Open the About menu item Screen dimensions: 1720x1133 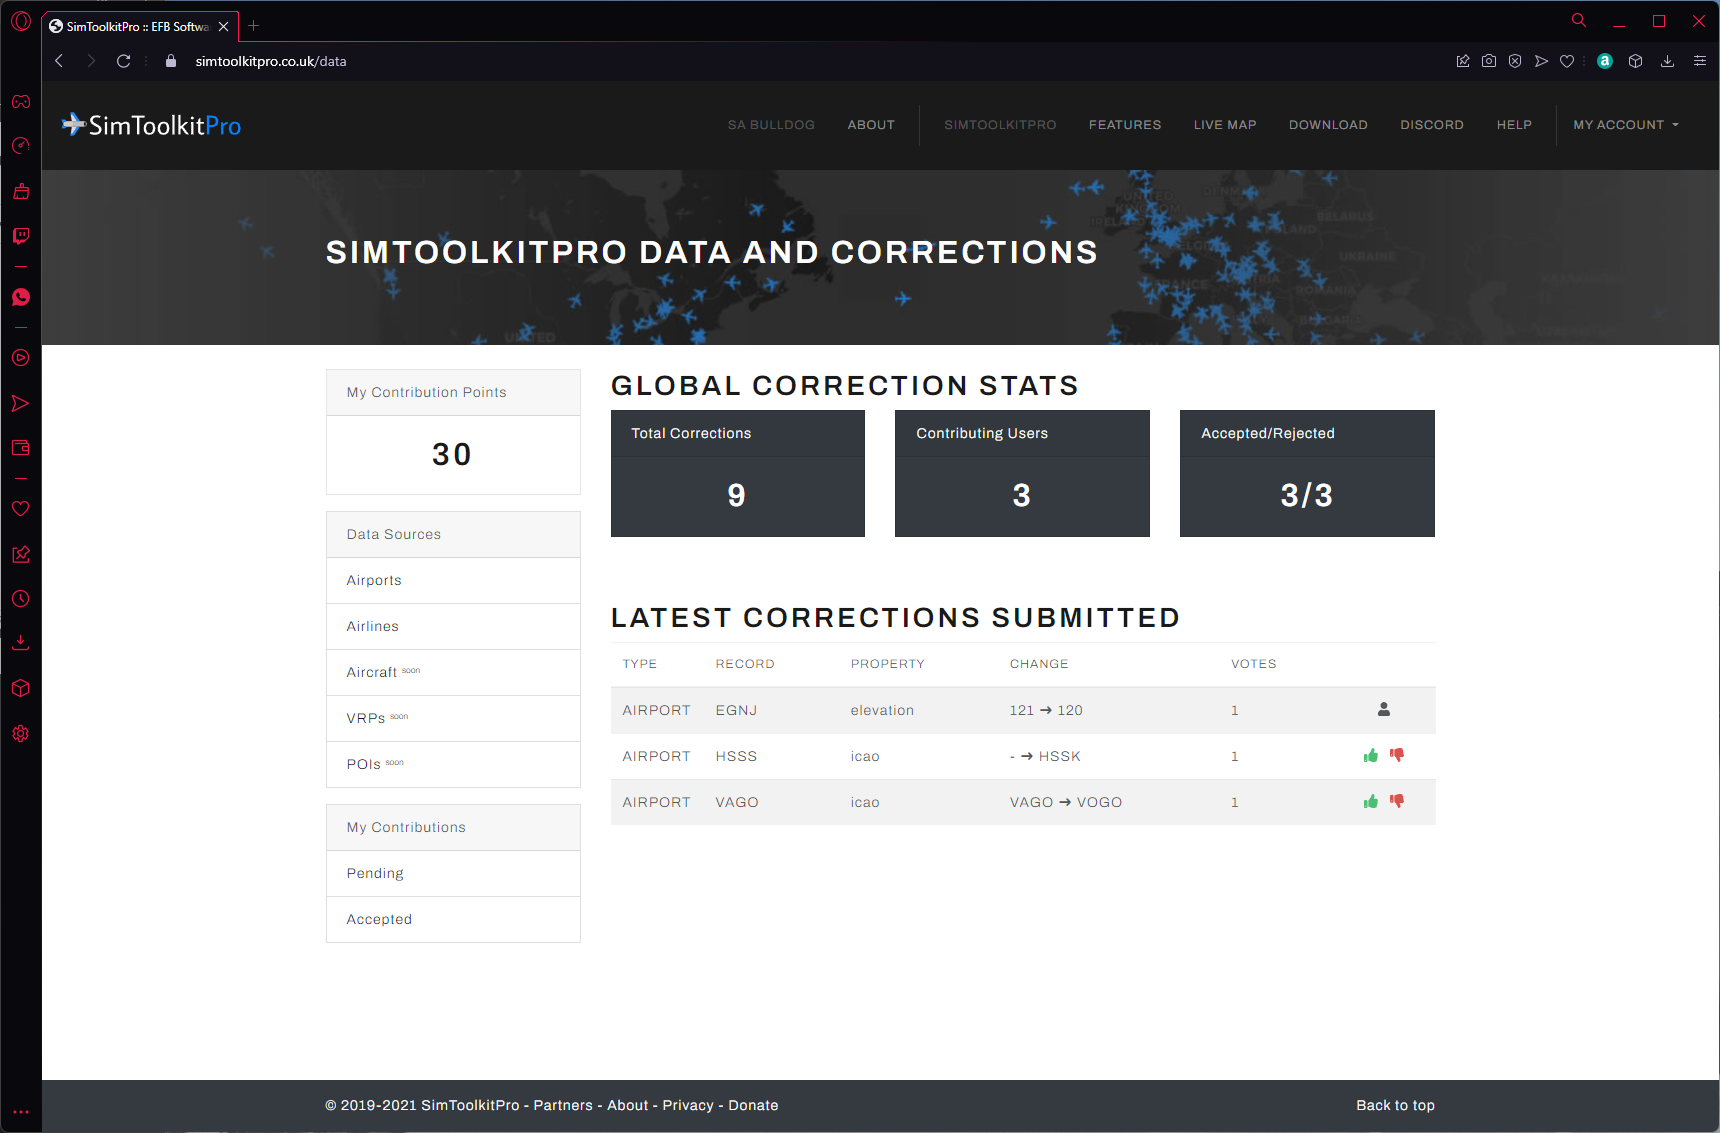click(871, 125)
